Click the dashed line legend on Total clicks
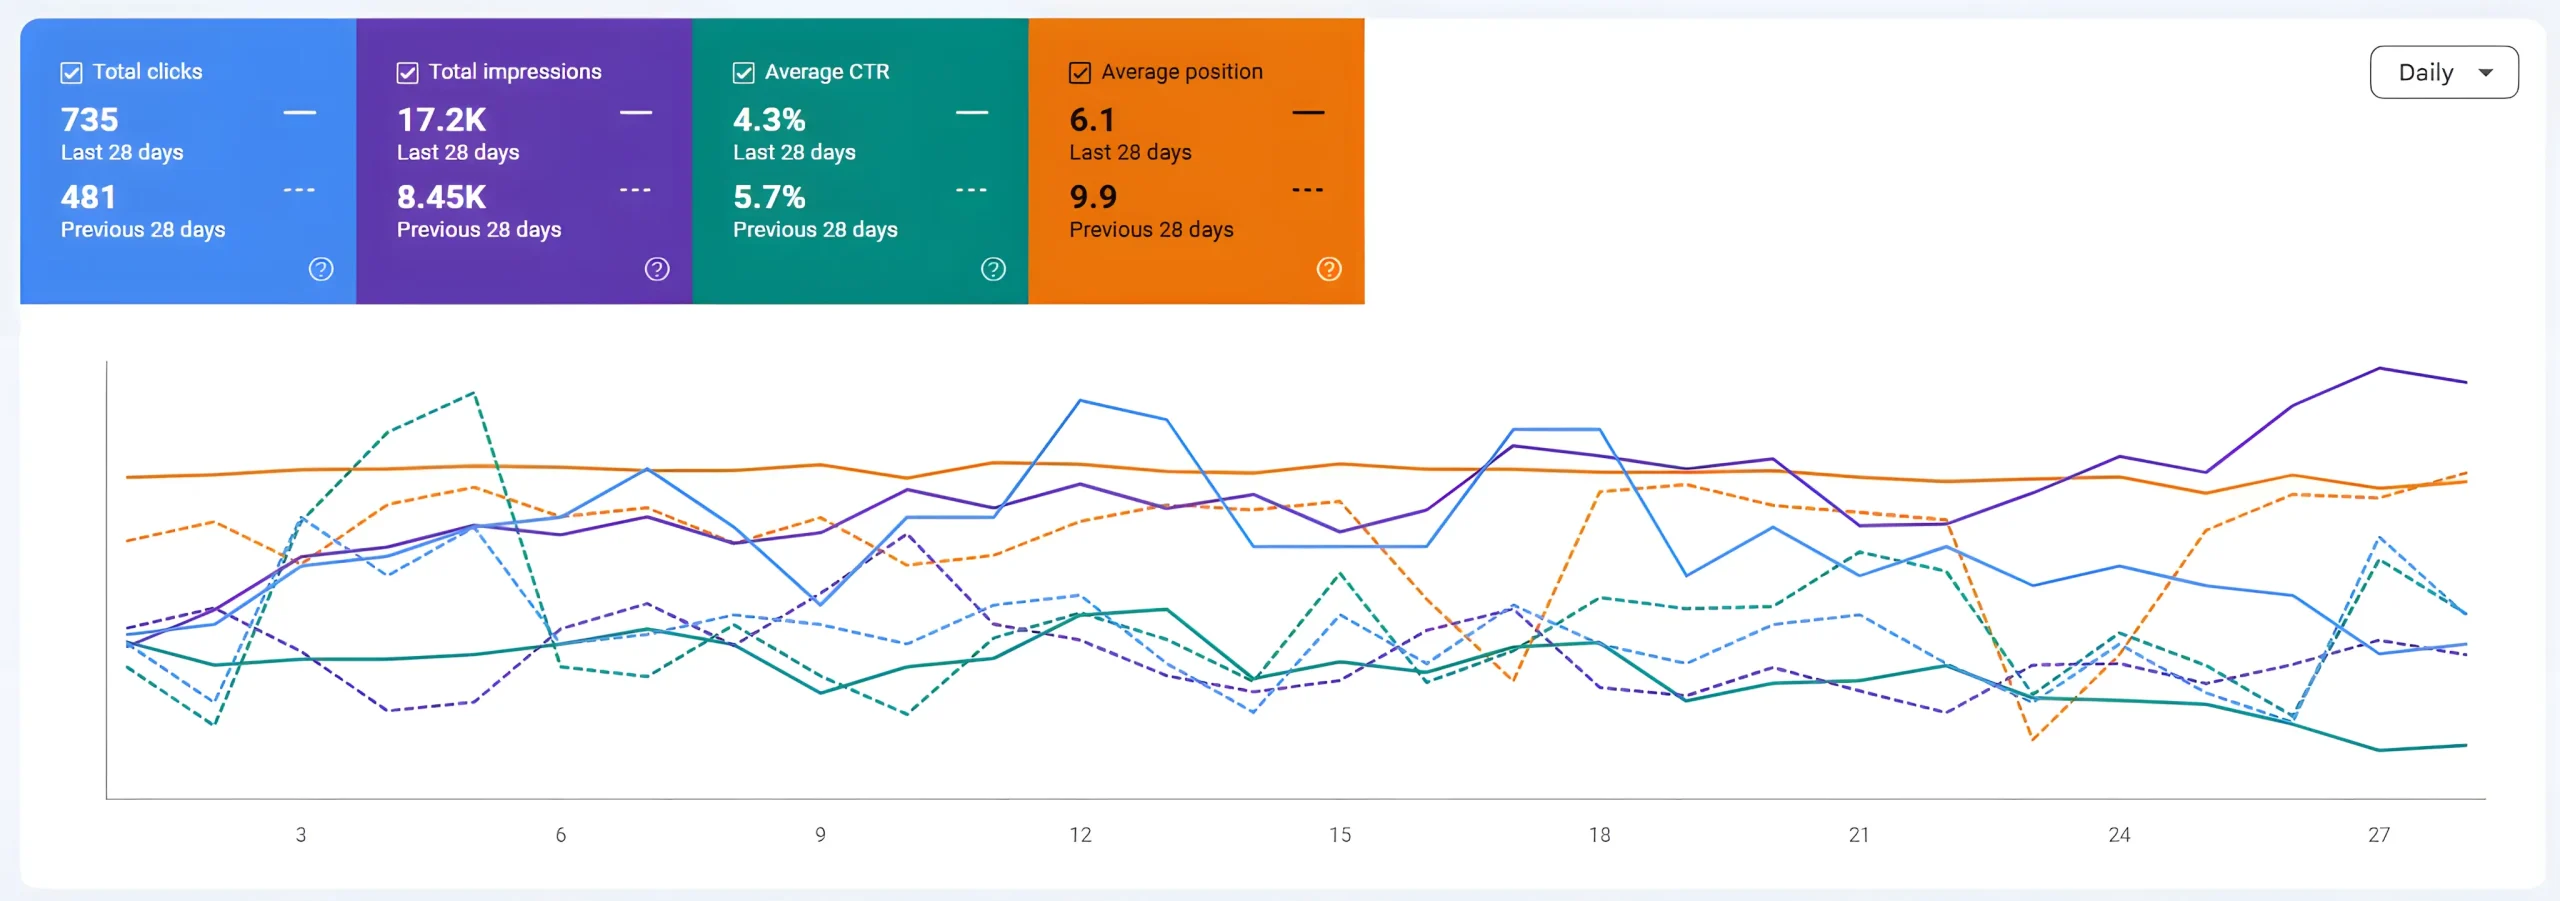This screenshot has height=901, width=2560. [300, 190]
